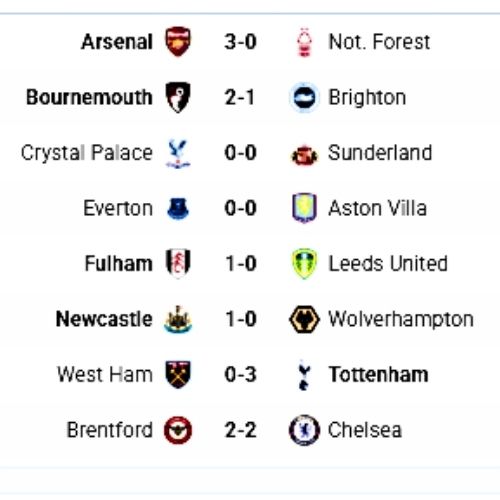Screen dimensions: 500x500
Task: Click the Sunderland club badge
Action: (x=304, y=155)
